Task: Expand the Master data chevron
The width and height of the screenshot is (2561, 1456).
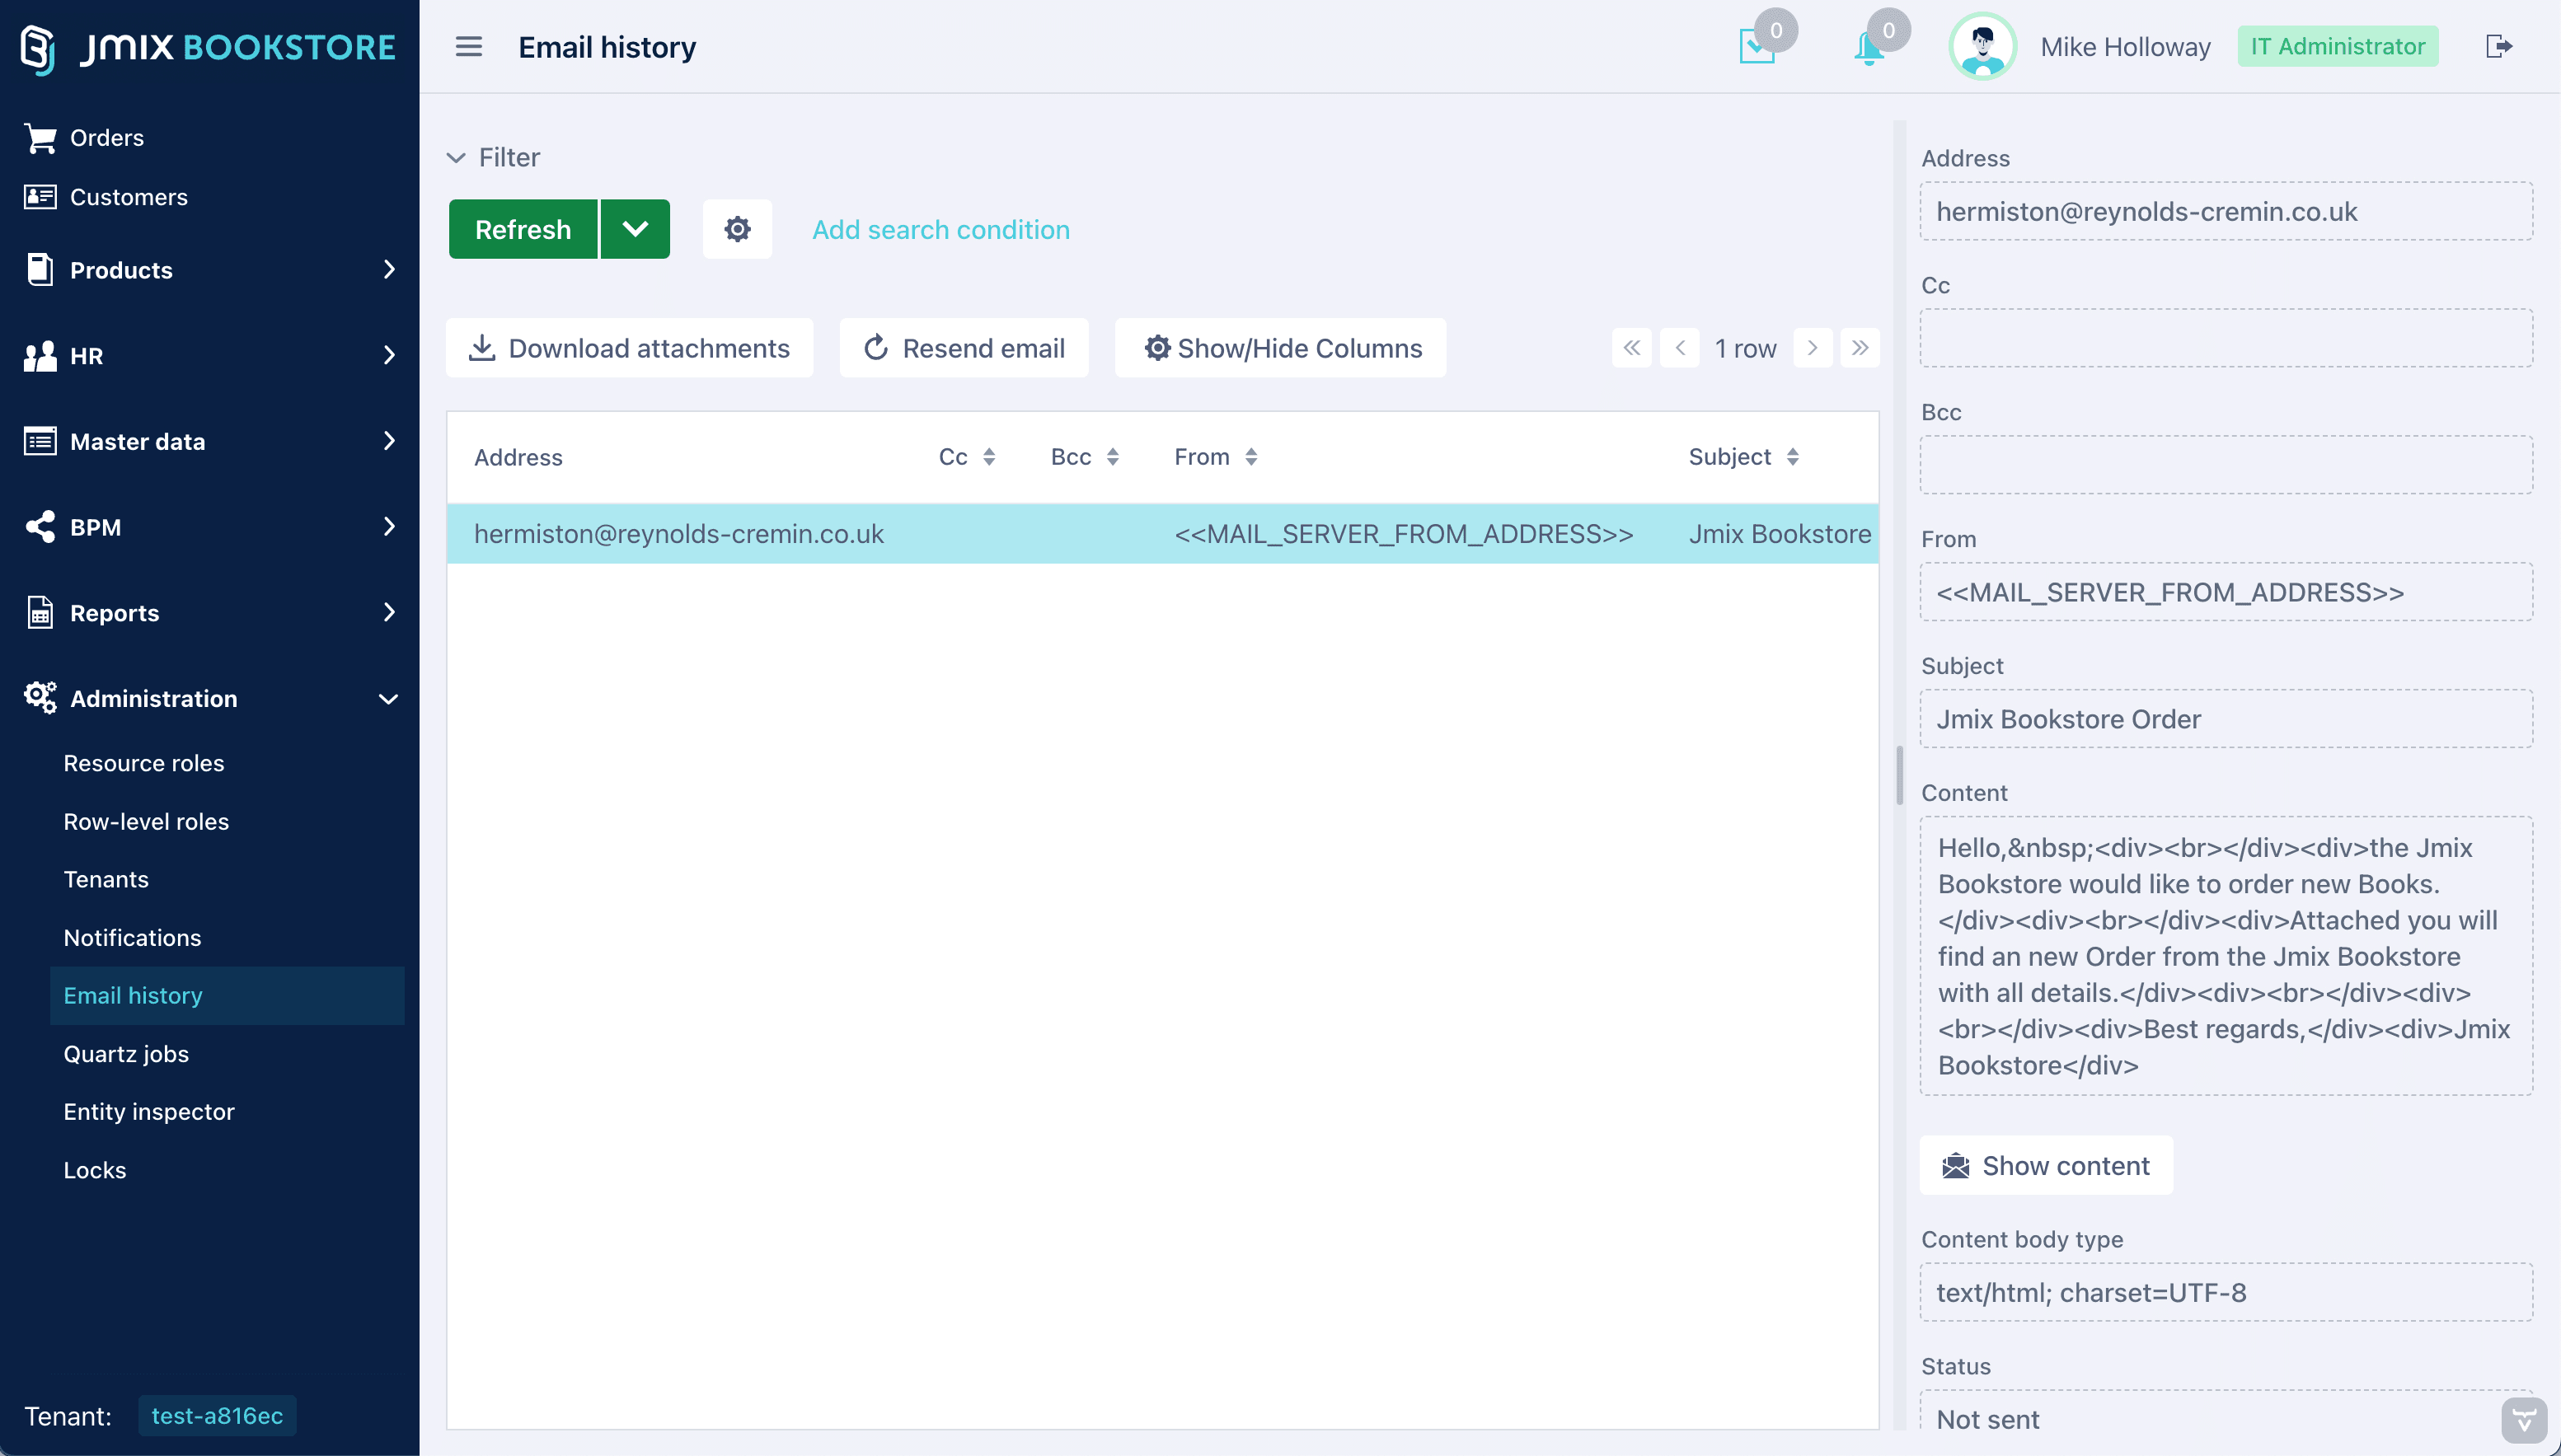Action: [x=389, y=441]
